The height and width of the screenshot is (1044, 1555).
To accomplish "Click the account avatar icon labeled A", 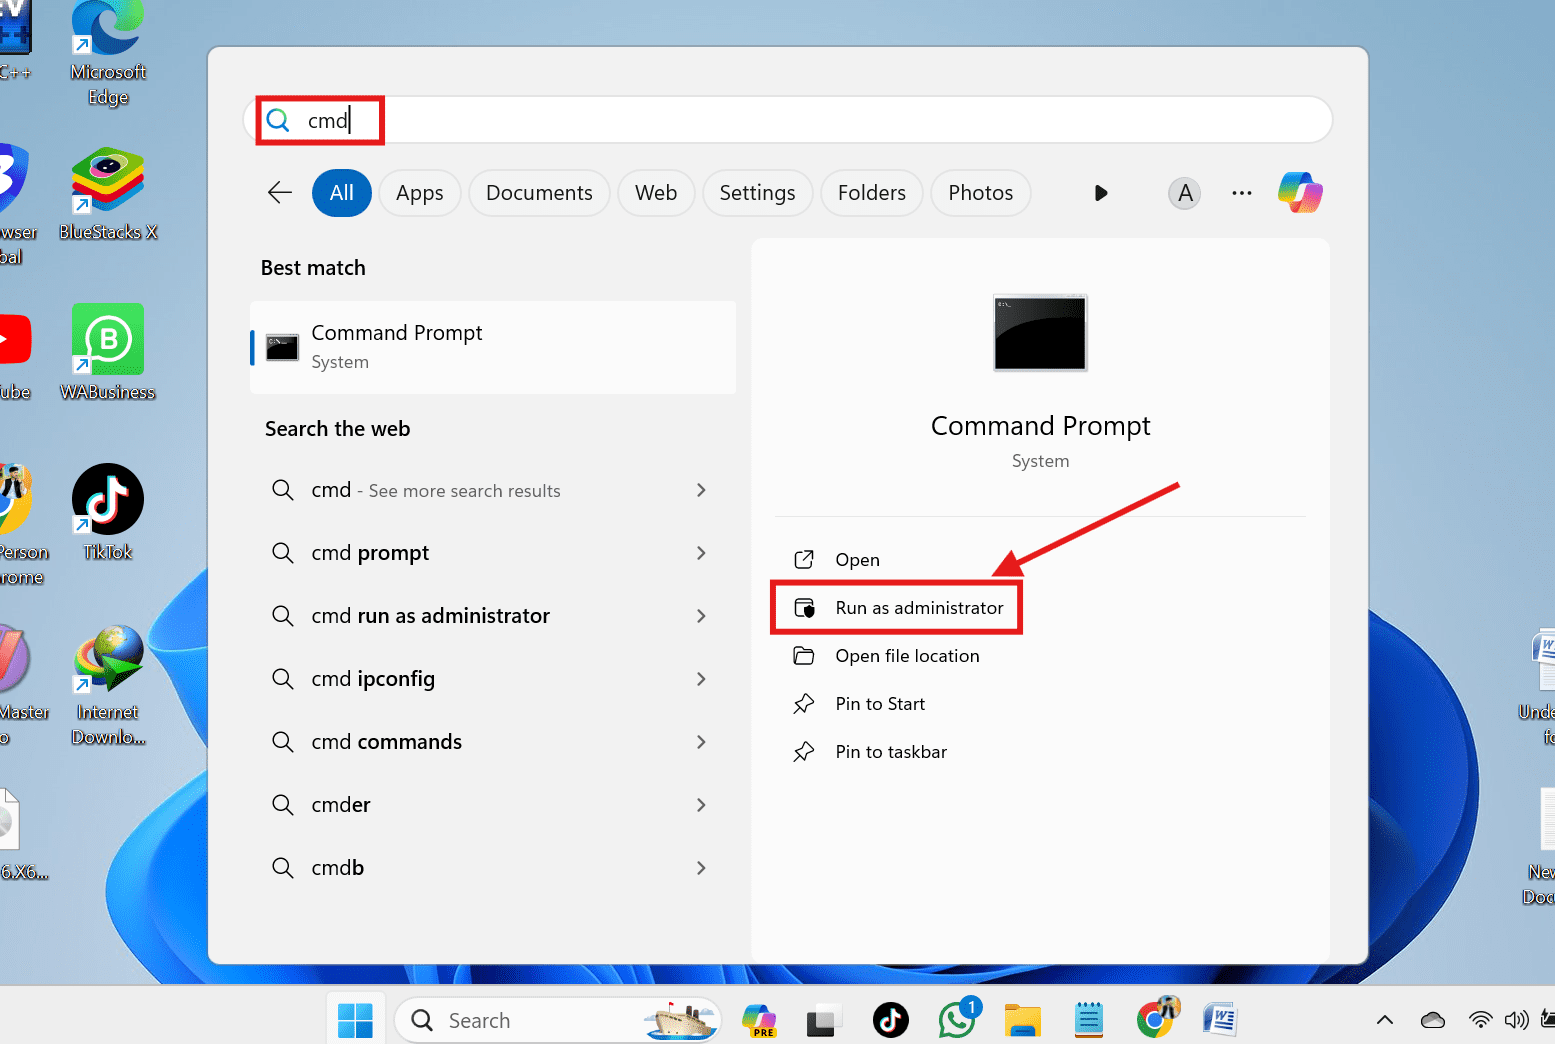I will pyautogui.click(x=1184, y=193).
